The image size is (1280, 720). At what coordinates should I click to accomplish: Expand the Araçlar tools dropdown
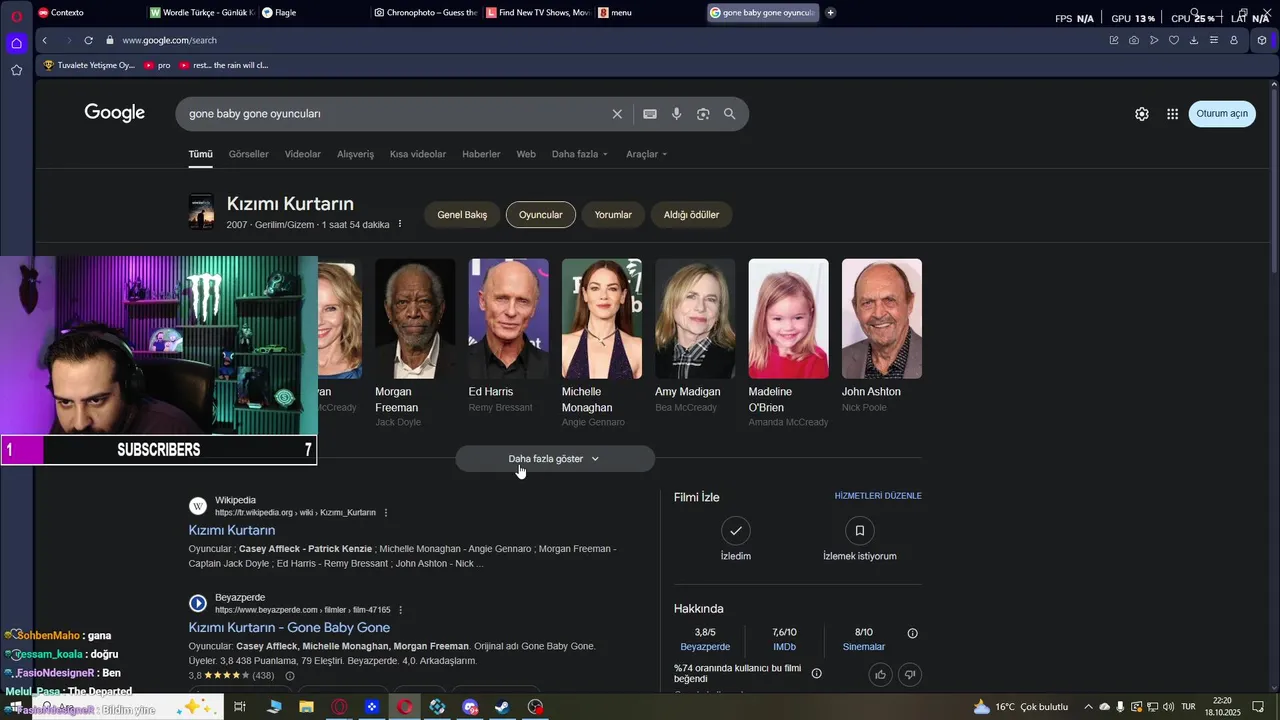(x=647, y=154)
